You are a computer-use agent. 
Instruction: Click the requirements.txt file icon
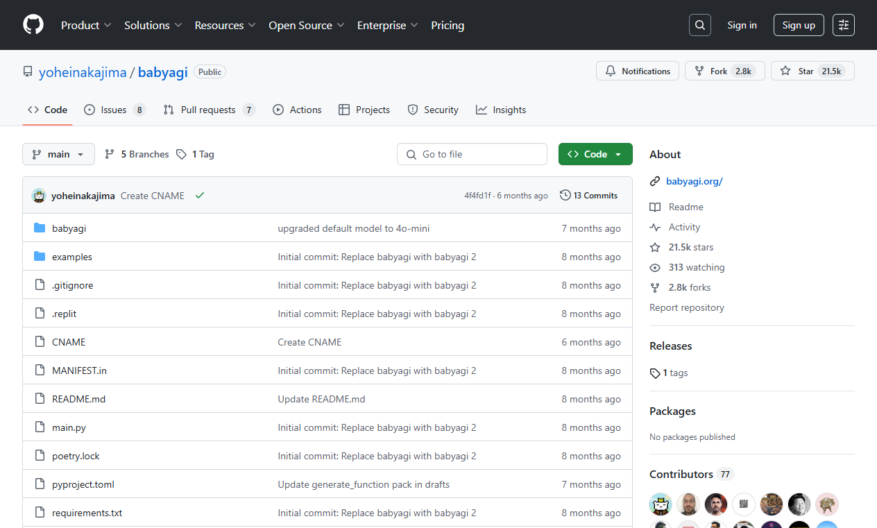tap(39, 512)
